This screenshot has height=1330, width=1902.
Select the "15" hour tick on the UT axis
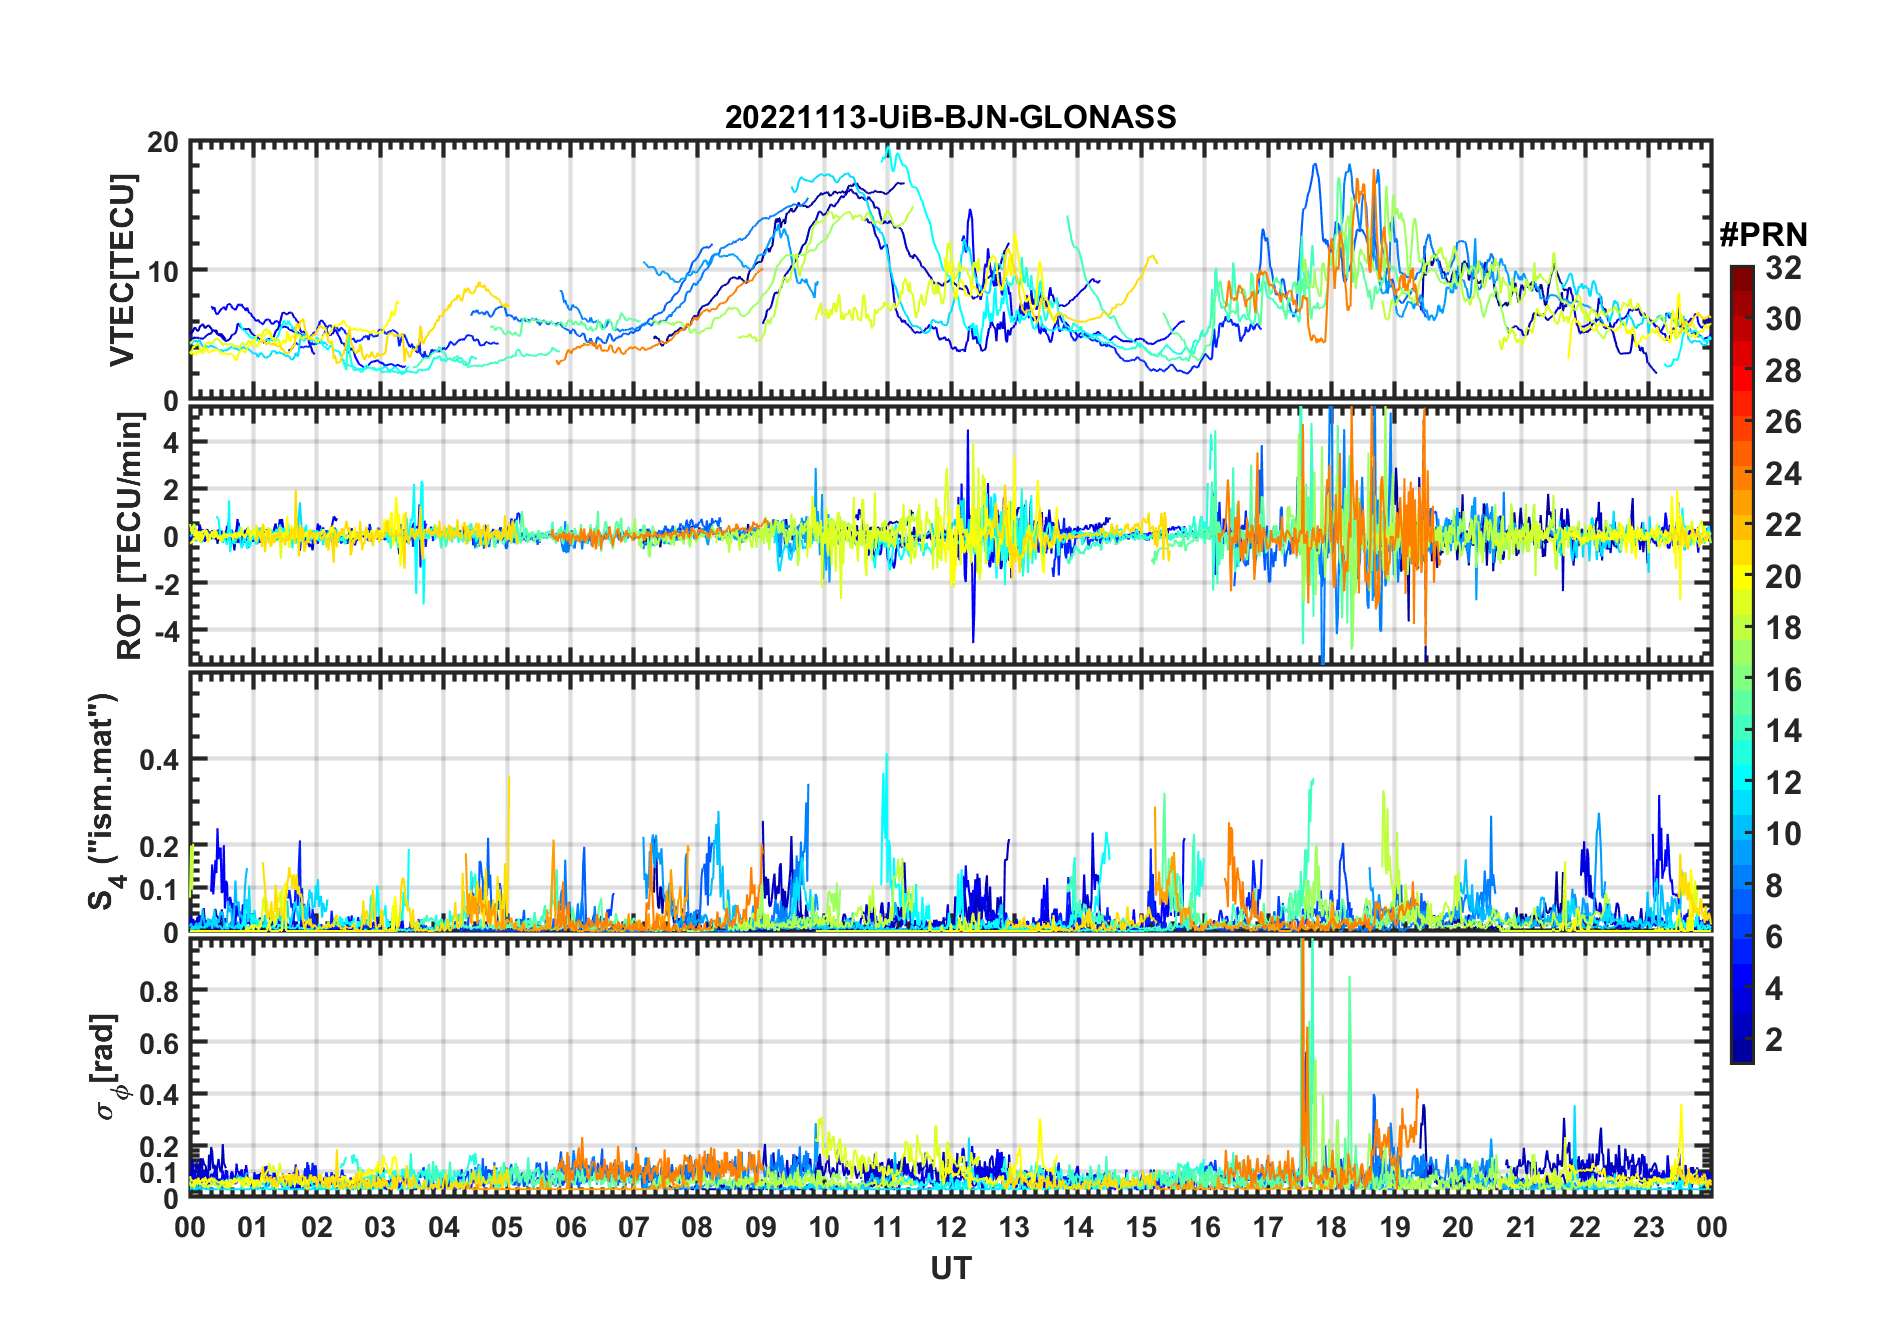point(1141,1227)
